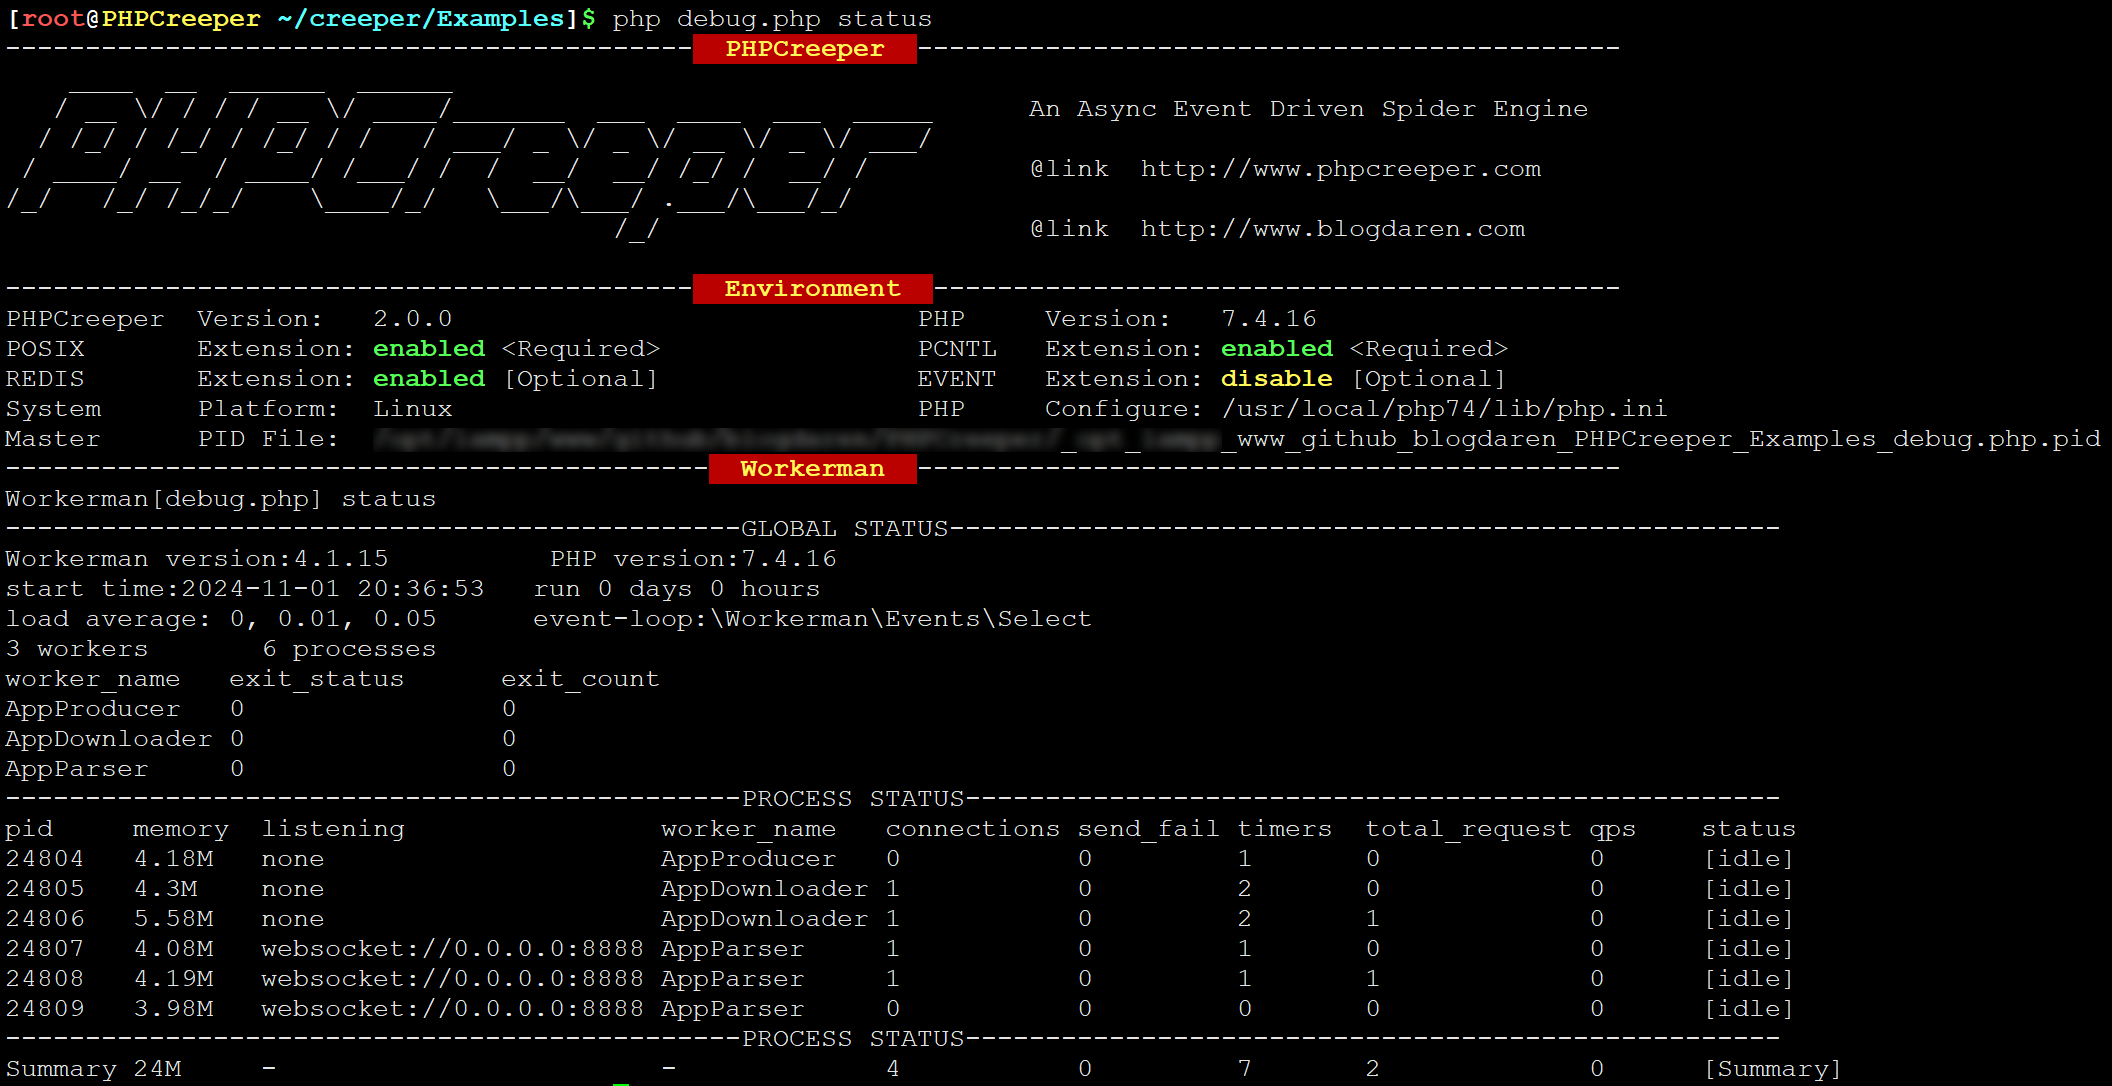Click the [idle] status for pid 24804

pos(1749,859)
